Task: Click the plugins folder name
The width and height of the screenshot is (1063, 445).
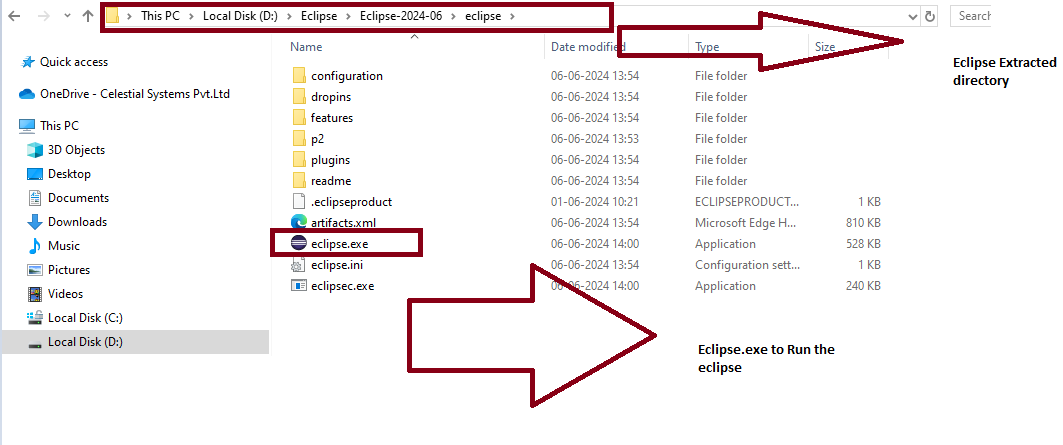Action: coord(331,159)
